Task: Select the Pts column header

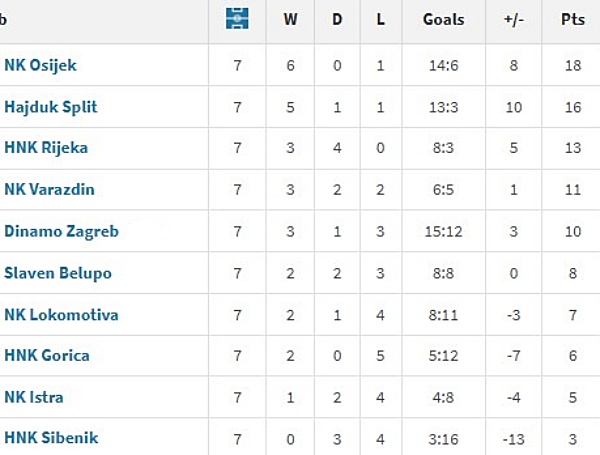Action: click(x=573, y=19)
